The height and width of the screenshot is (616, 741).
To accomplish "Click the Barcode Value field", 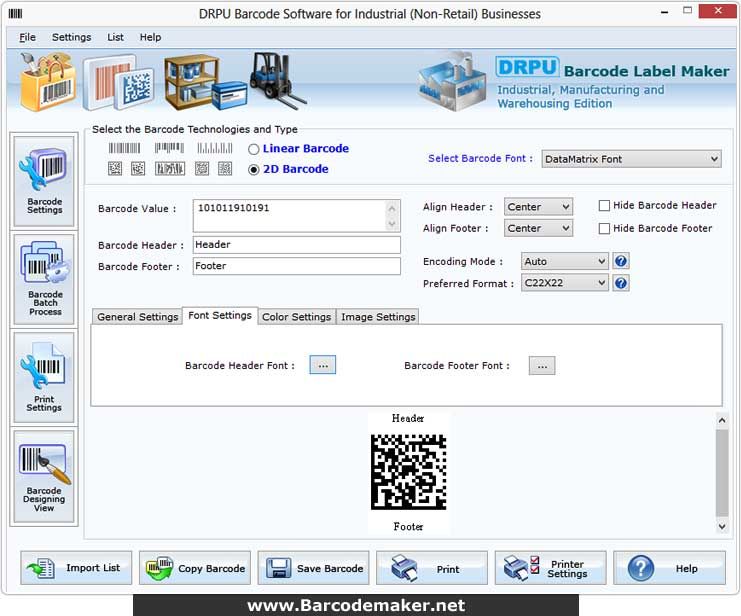I will click(x=289, y=216).
